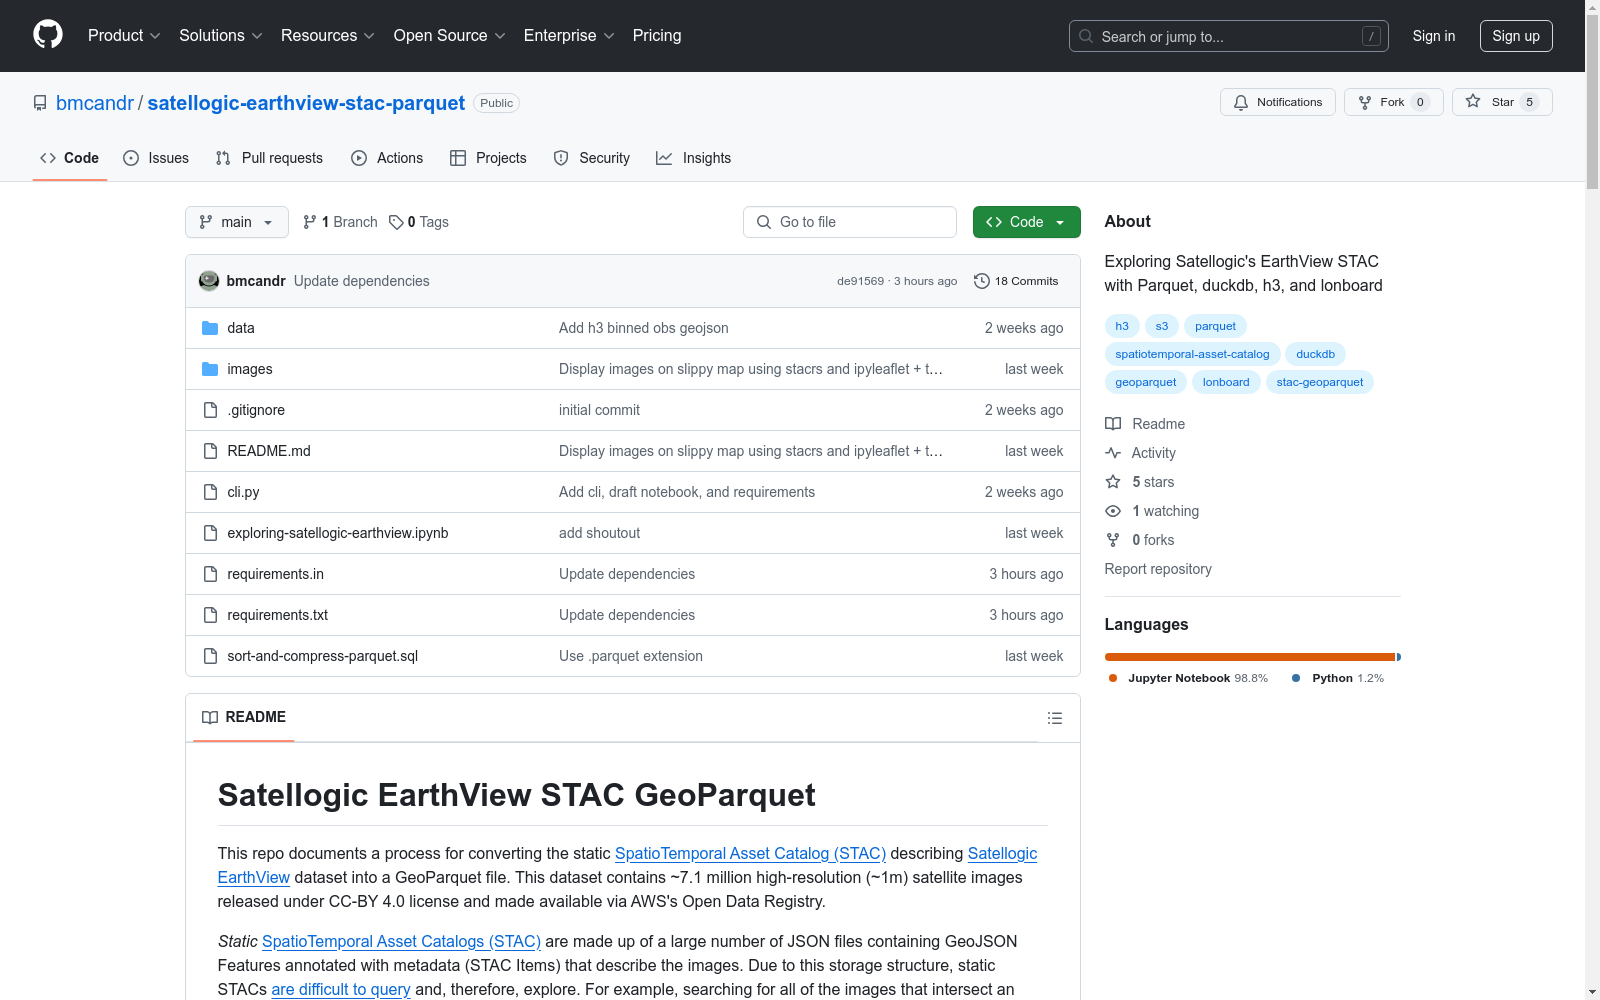Click the file icon beside cli.py
The height and width of the screenshot is (1000, 1600).
coord(210,492)
